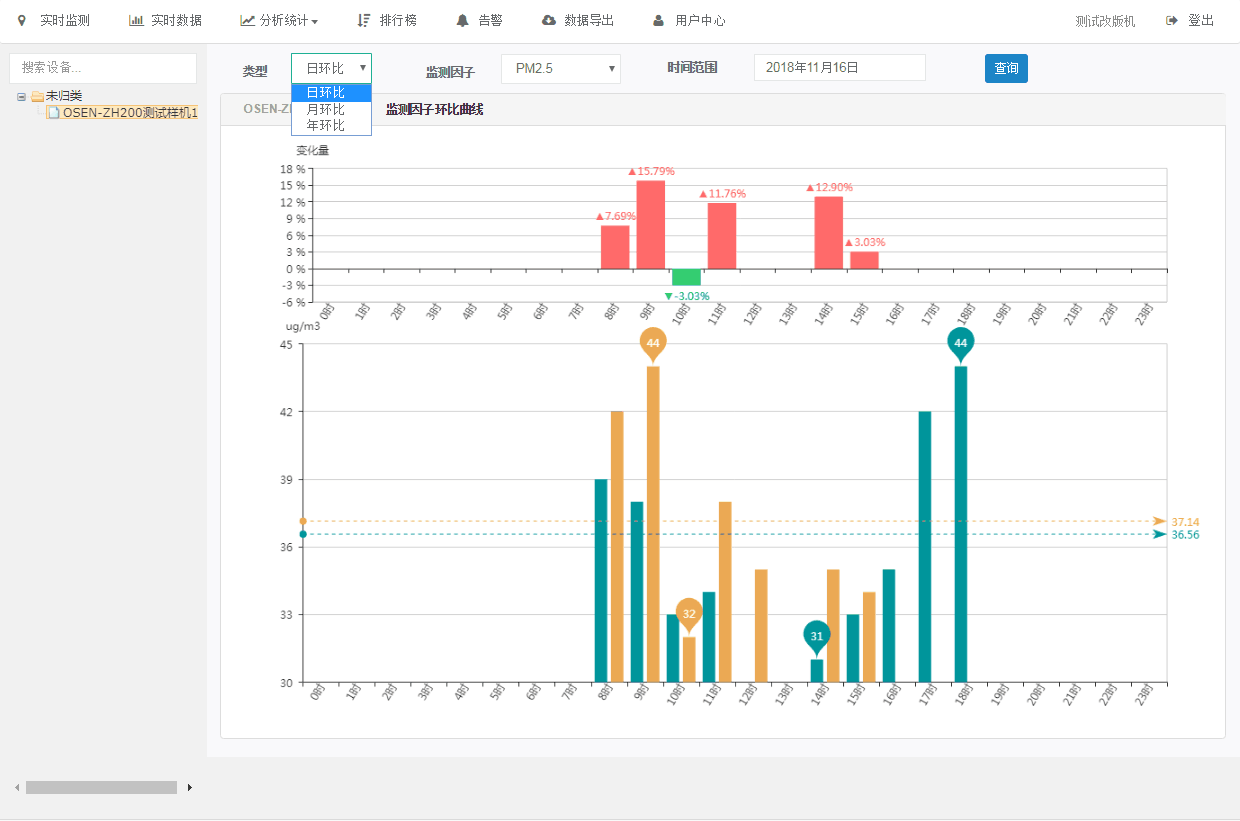Image resolution: width=1240 pixels, height=821 pixels.
Task: Click the 时间范围 date input field
Action: (x=839, y=68)
